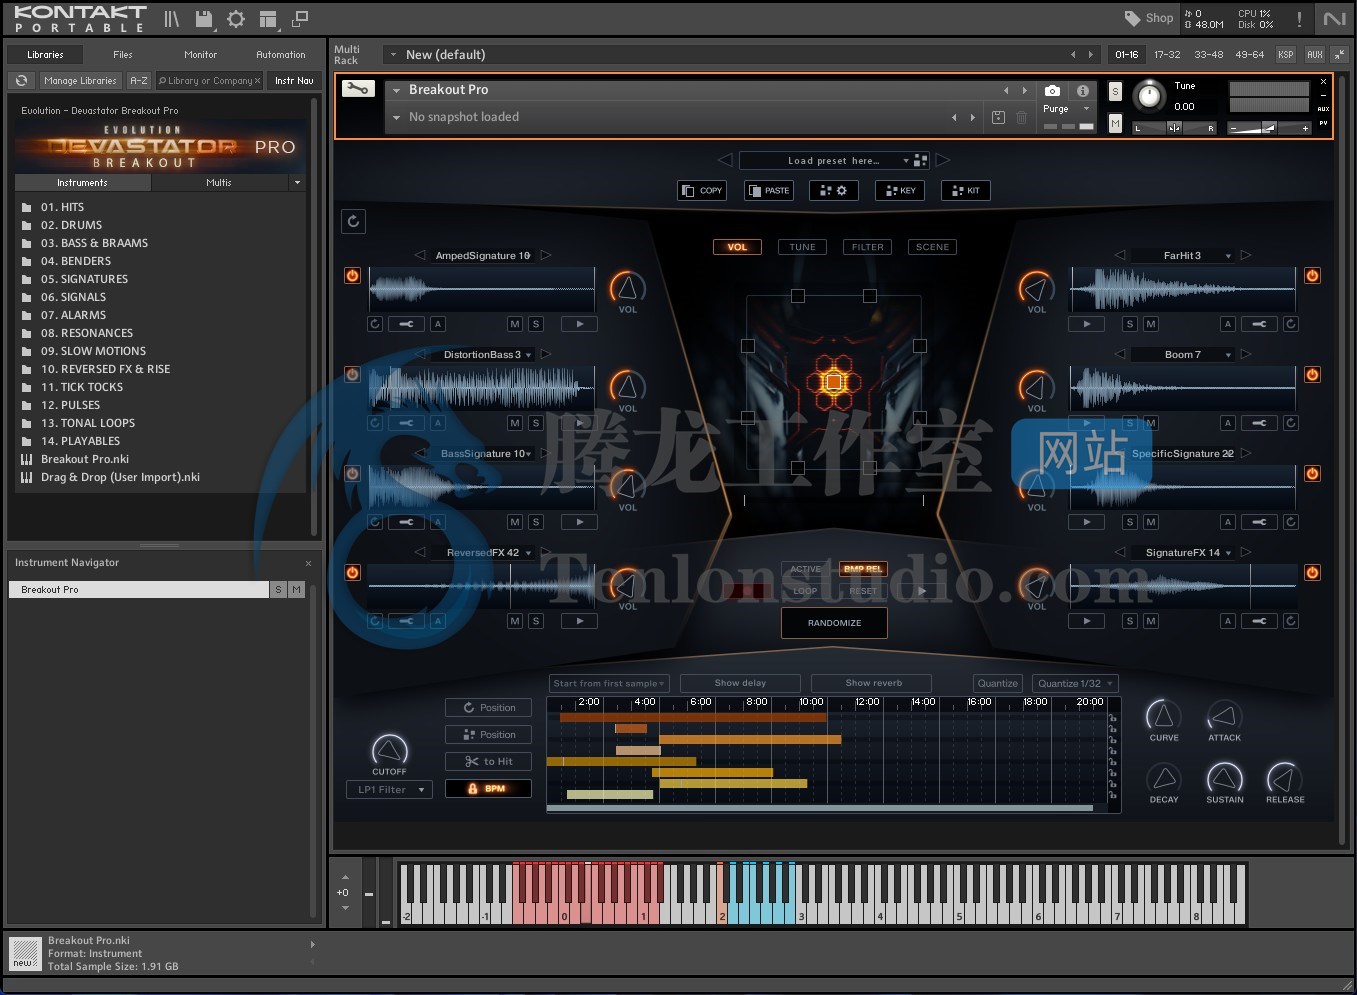Click the instrument pan slider
1357x995 pixels.
(1175, 128)
